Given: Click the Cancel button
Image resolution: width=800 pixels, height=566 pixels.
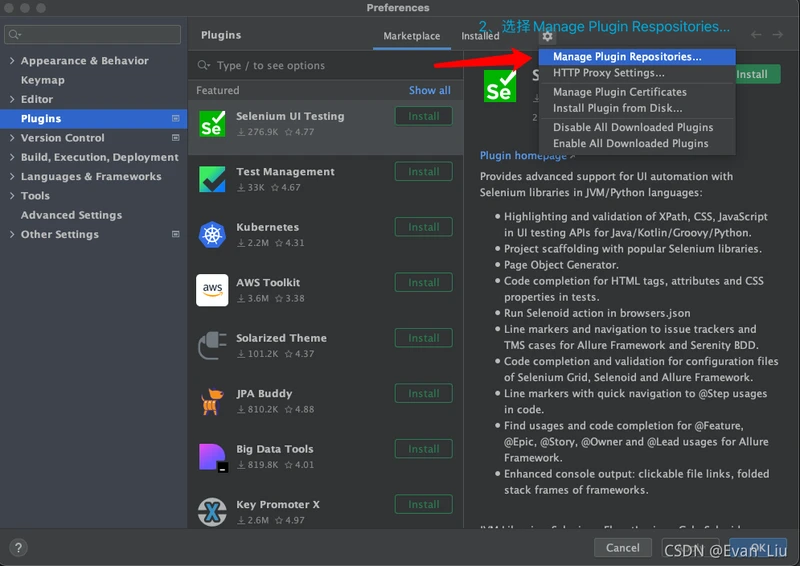Looking at the screenshot, I should [622, 548].
